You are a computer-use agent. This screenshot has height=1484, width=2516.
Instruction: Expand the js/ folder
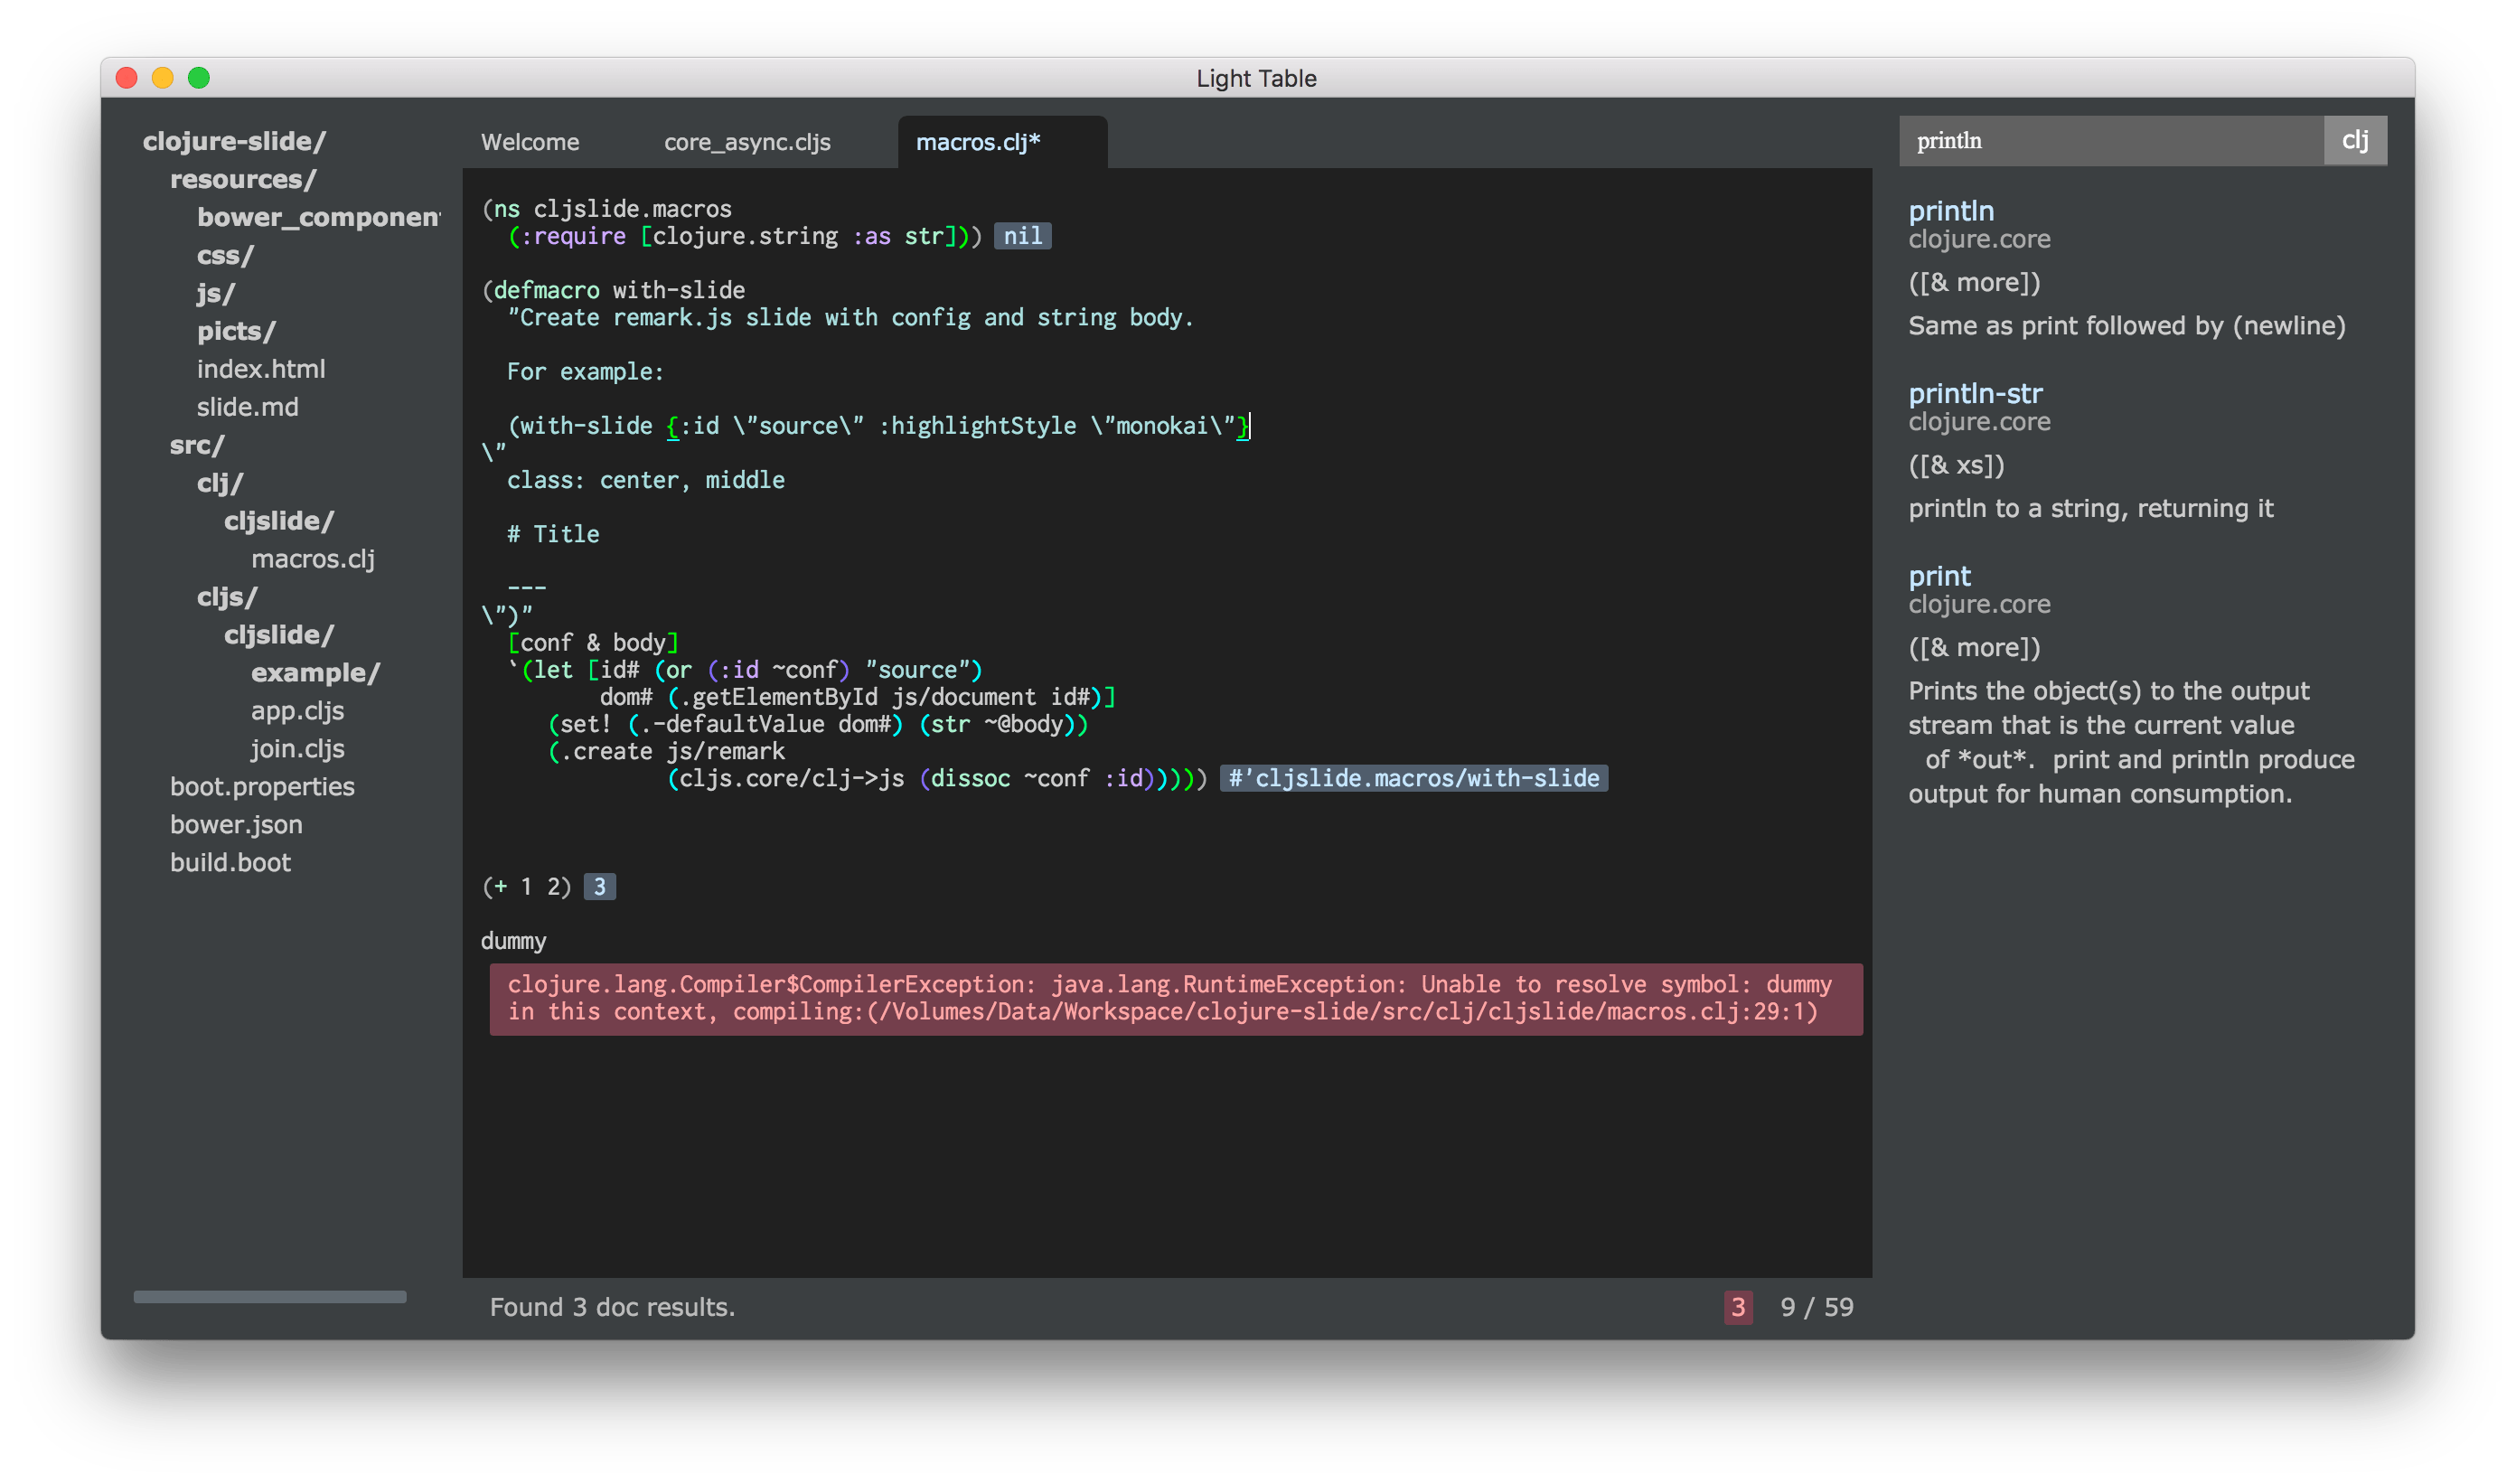(215, 293)
